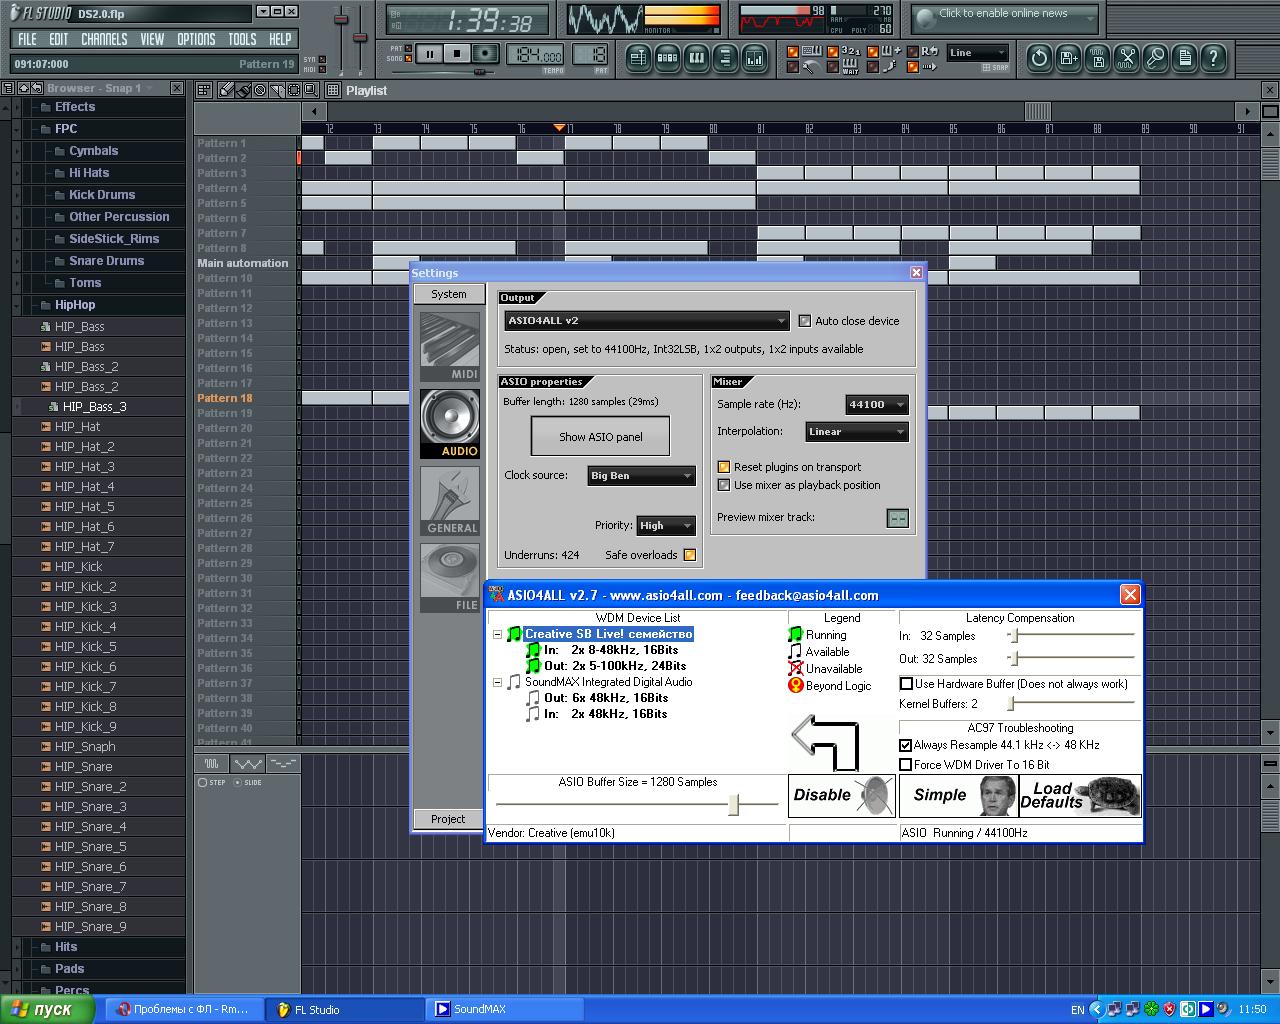The height and width of the screenshot is (1024, 1280).
Task: Select the playlist zoom tool
Action: coord(312,90)
